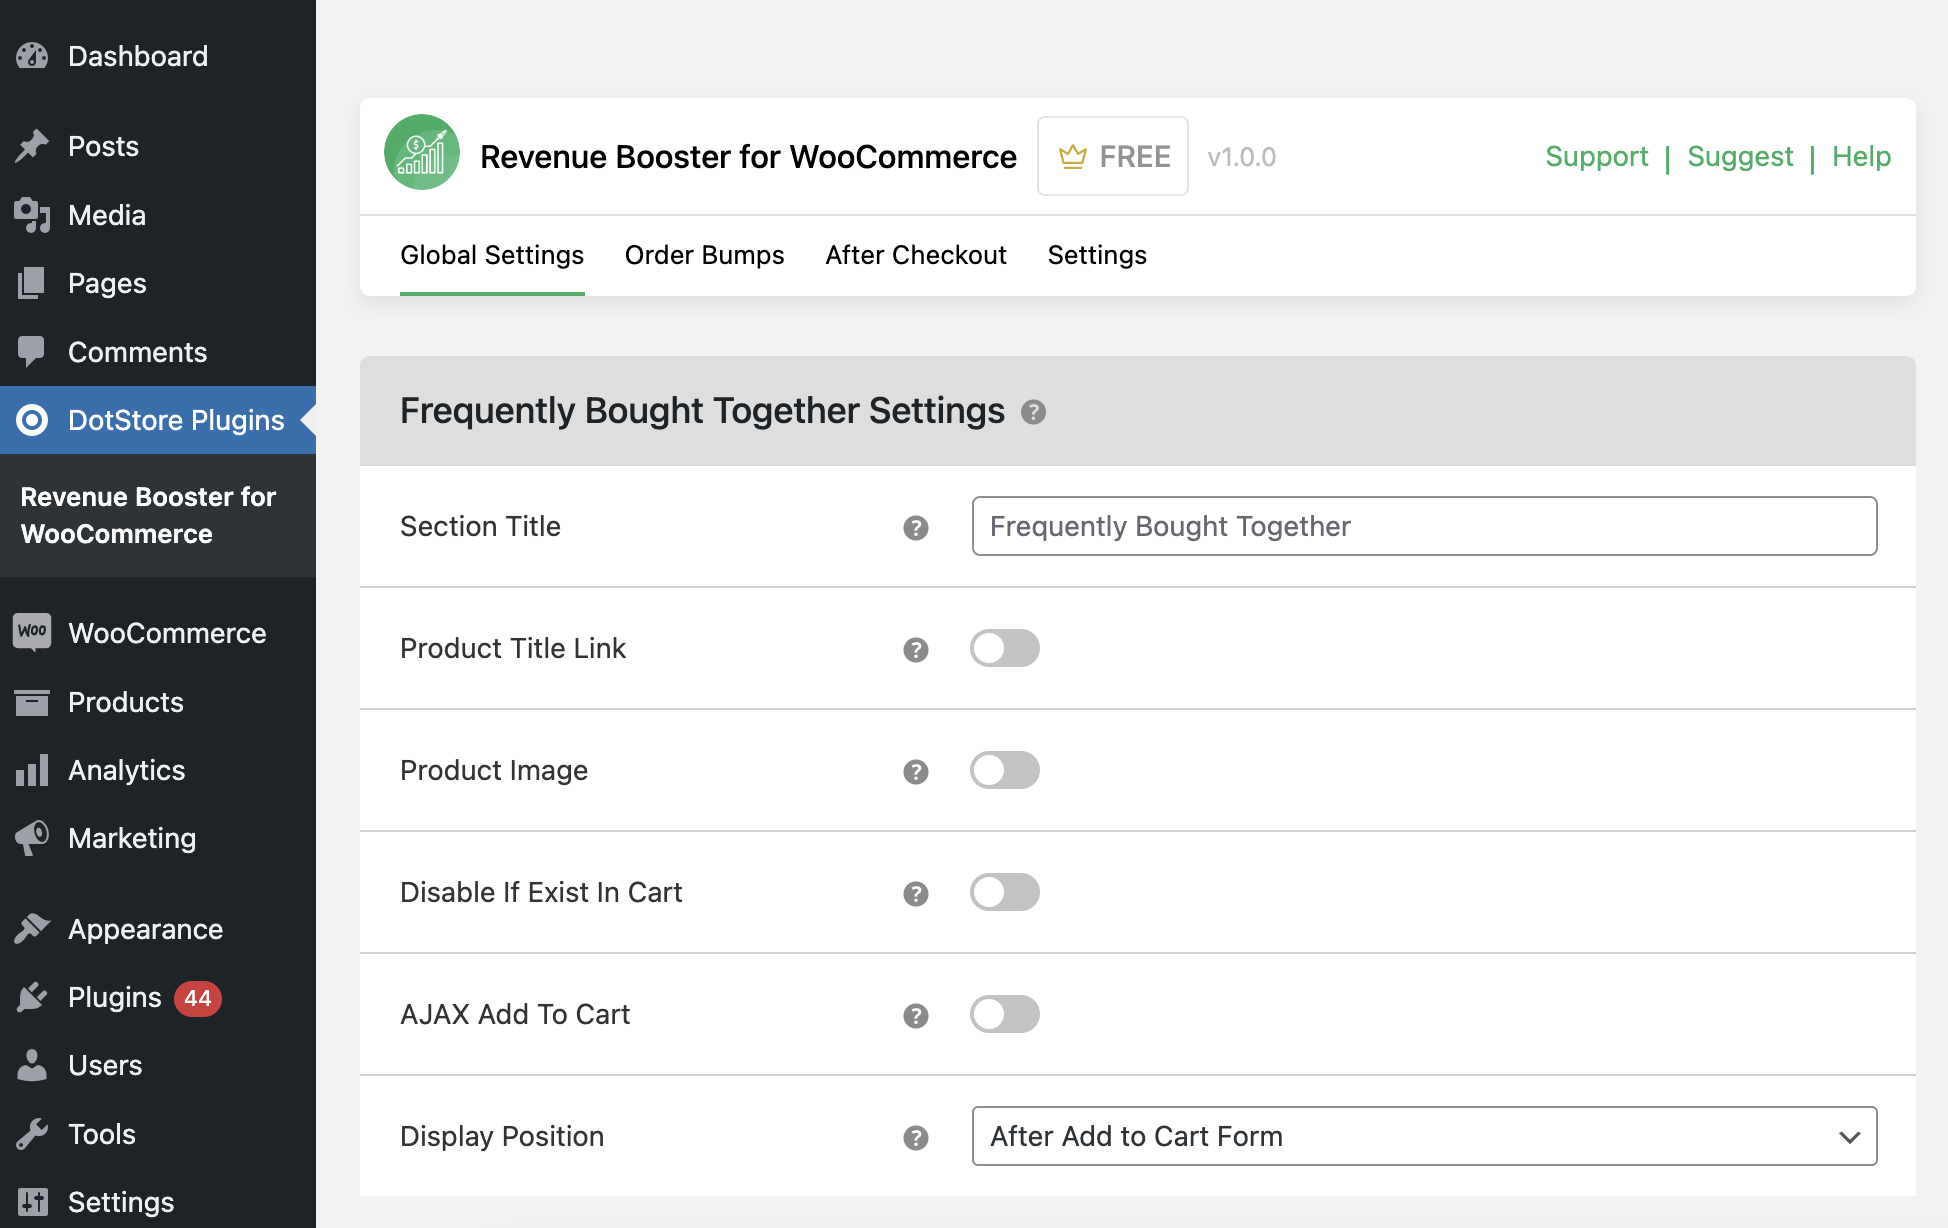Open the Marketing menu item

click(x=158, y=838)
